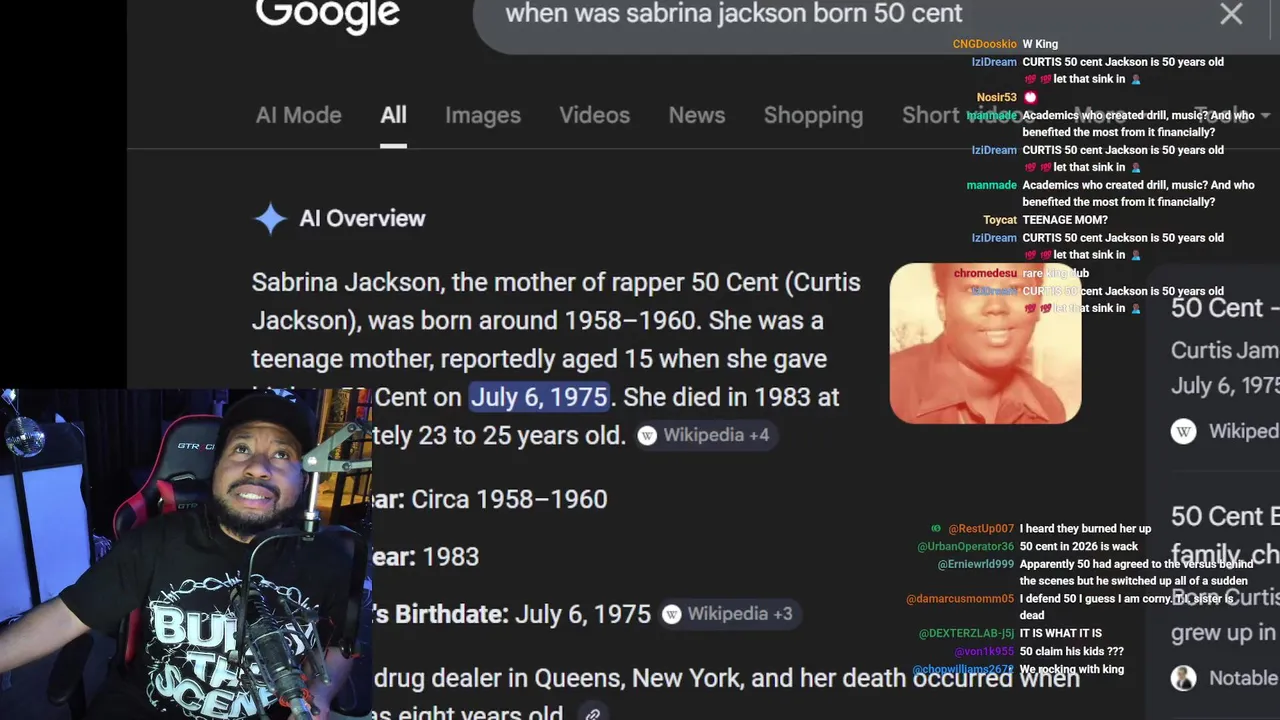Image resolution: width=1280 pixels, height=720 pixels.
Task: Go to the News tab
Action: point(697,115)
